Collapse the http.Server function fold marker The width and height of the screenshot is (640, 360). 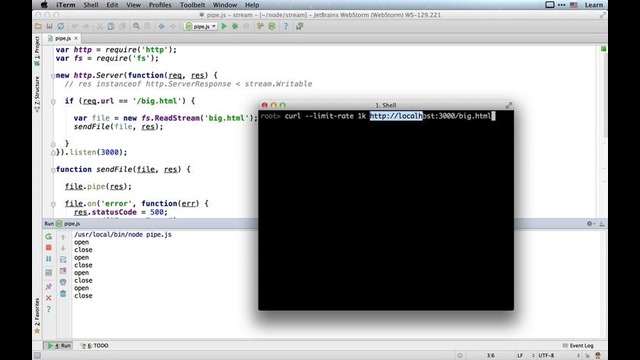53,76
